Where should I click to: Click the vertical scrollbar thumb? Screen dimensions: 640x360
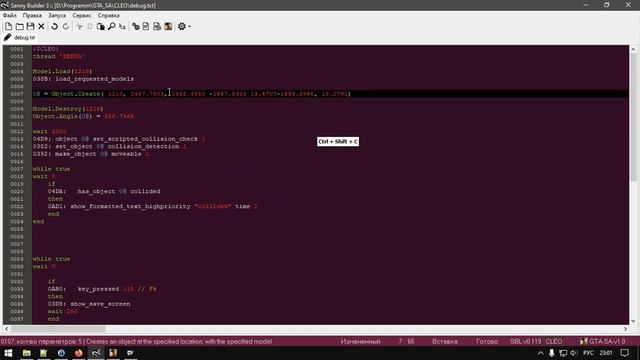point(633,117)
